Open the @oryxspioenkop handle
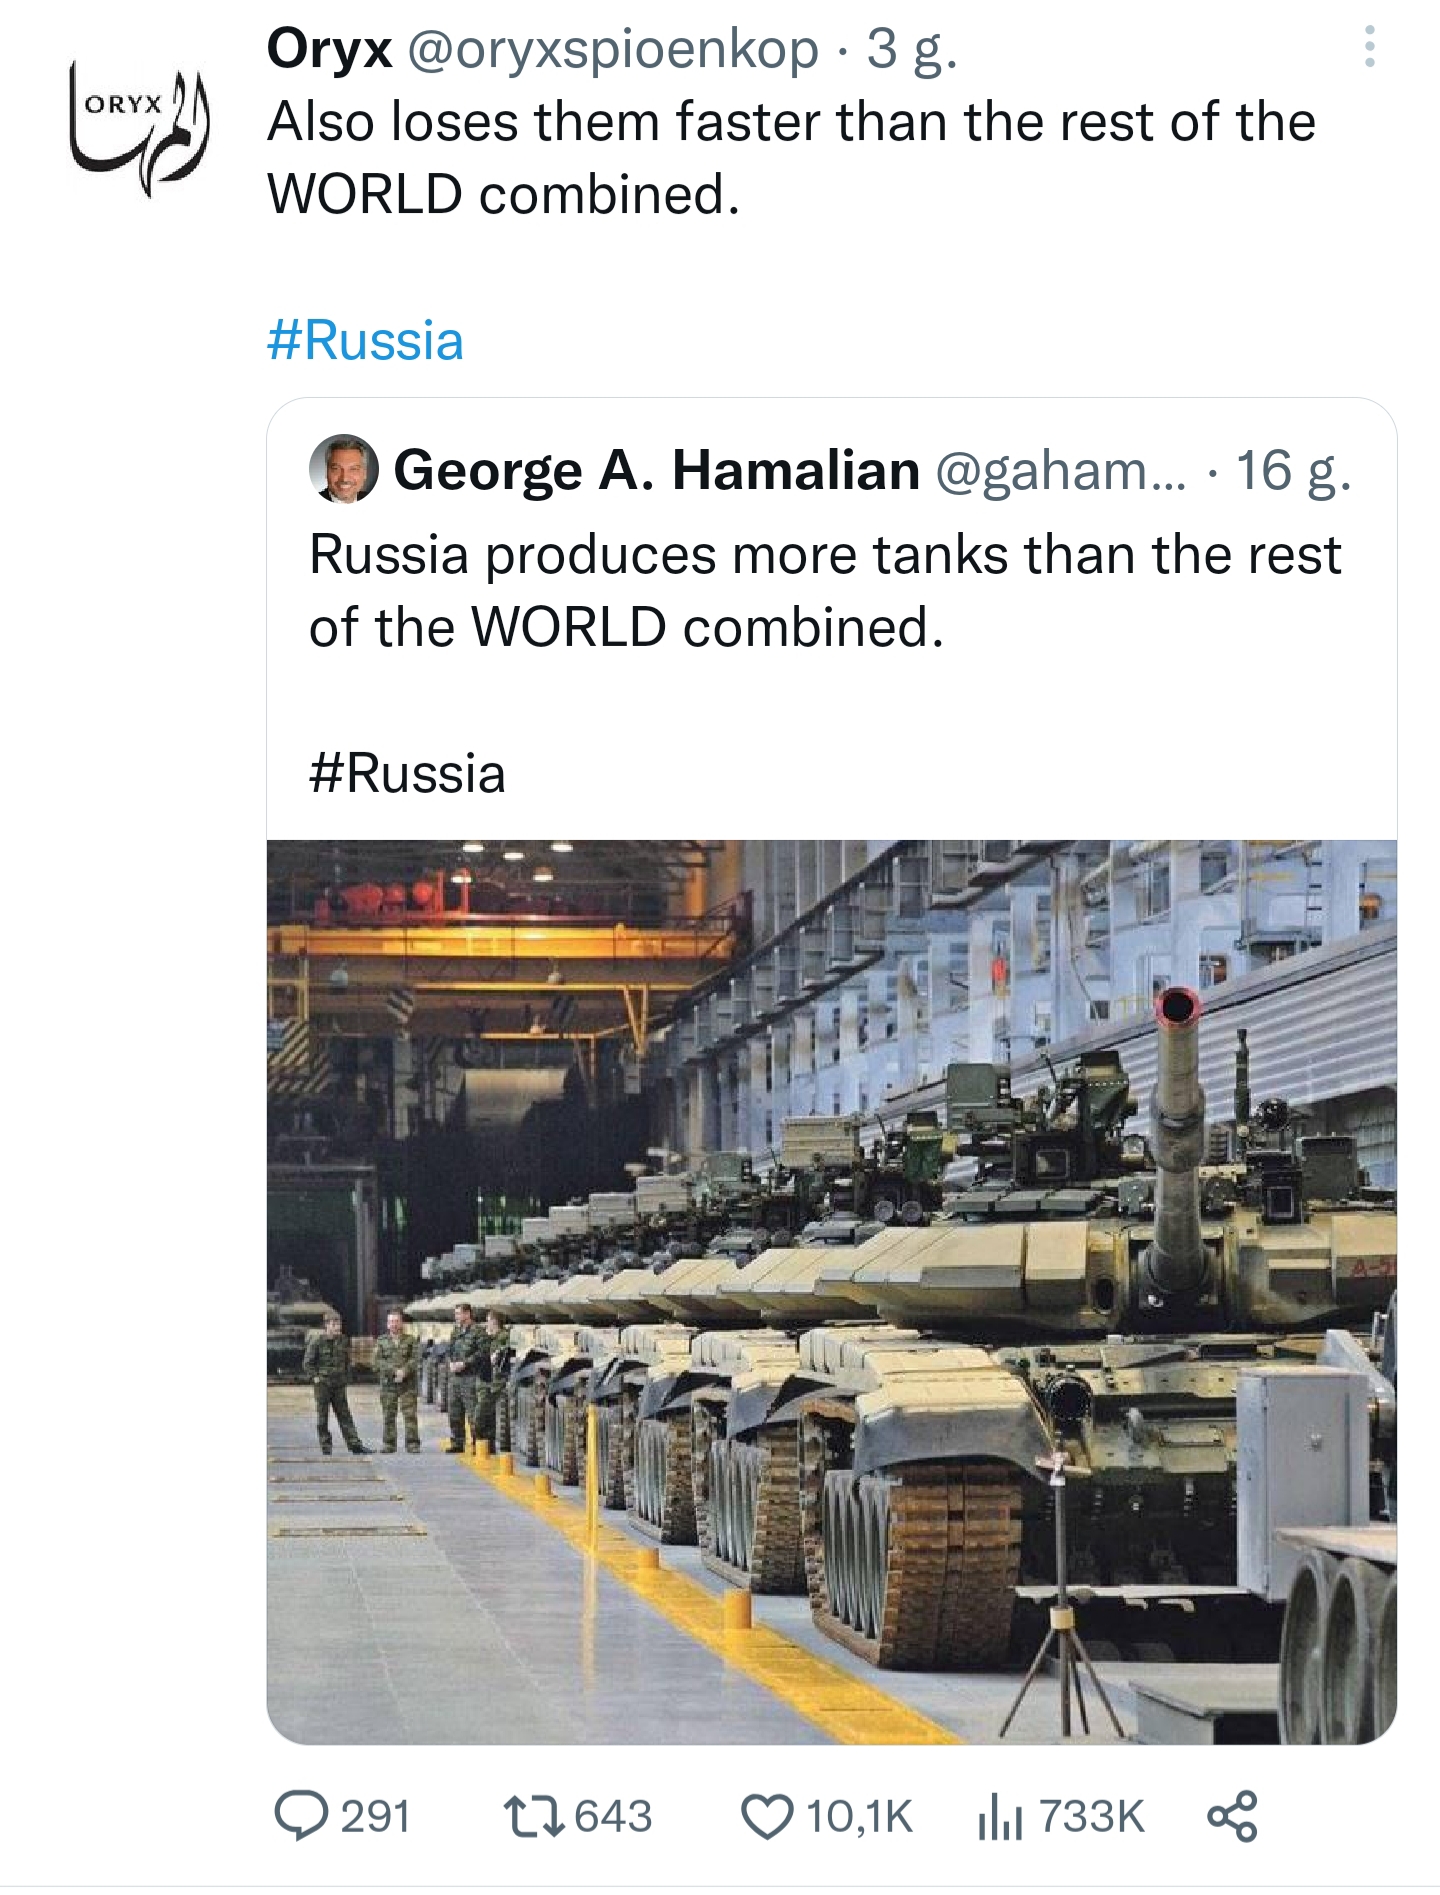Screen dimensions: 1440x1895 (x=611, y=50)
